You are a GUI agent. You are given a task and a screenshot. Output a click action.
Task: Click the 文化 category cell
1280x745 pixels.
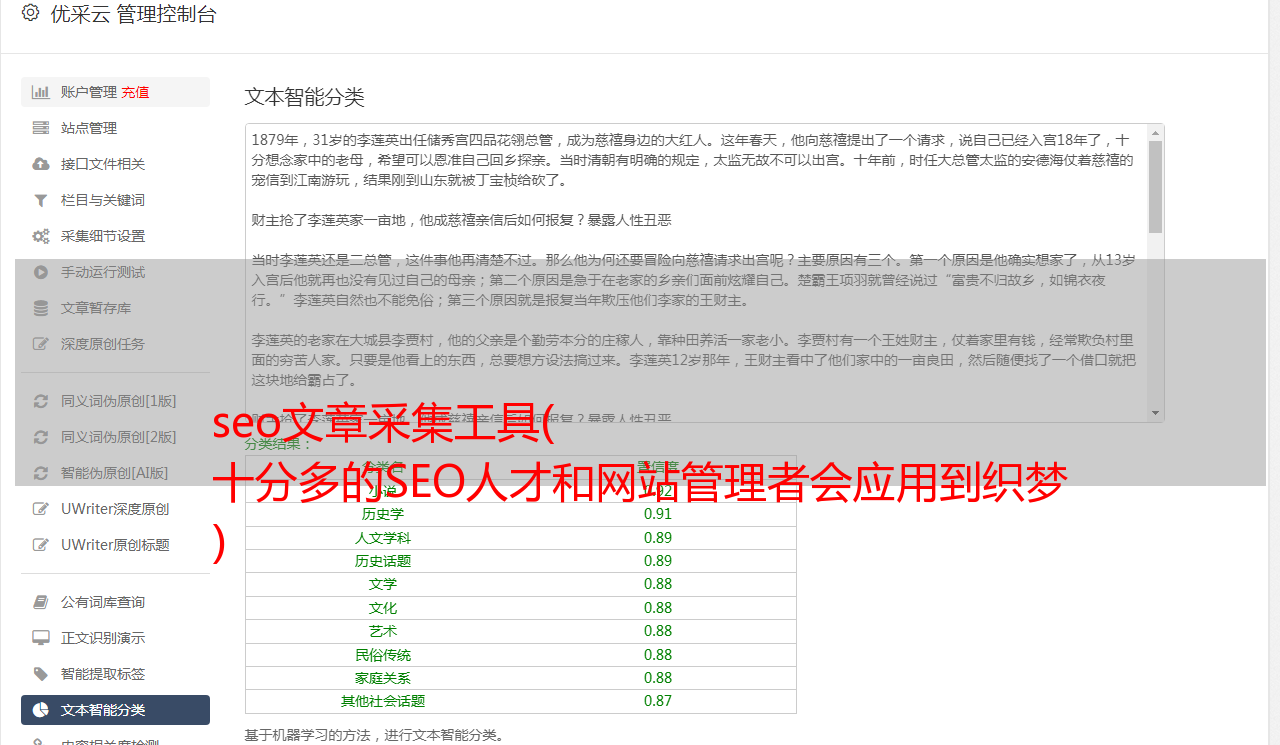pos(383,608)
